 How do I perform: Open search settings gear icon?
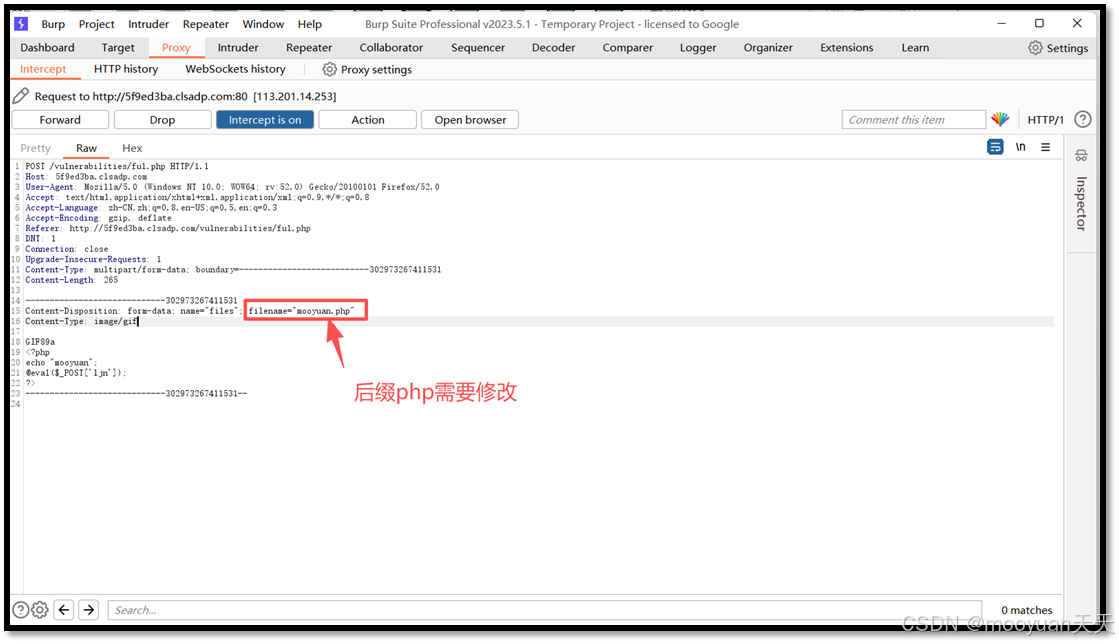click(40, 610)
